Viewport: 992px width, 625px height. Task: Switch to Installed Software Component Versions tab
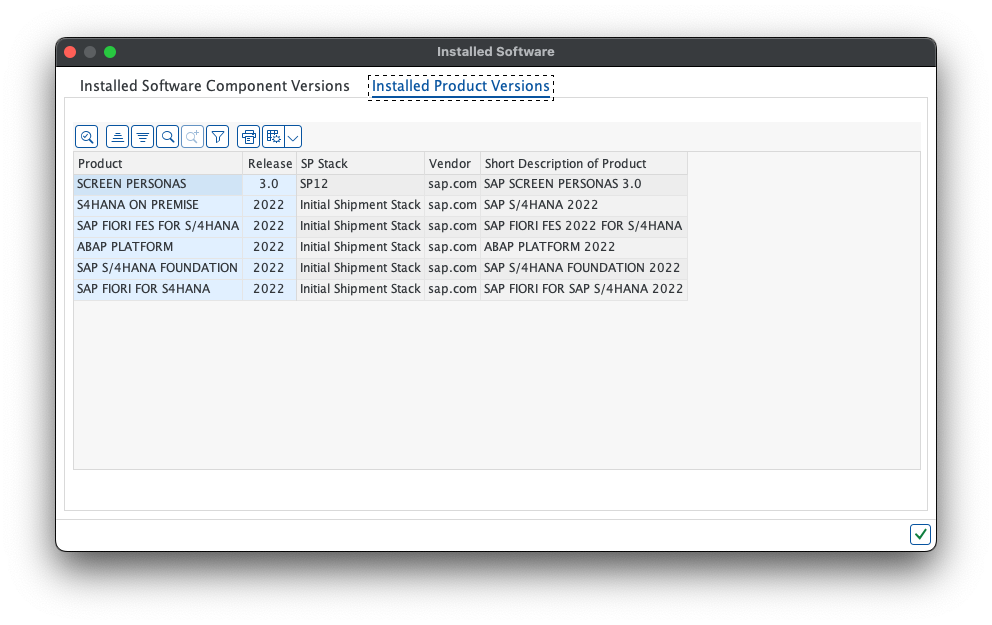[214, 86]
